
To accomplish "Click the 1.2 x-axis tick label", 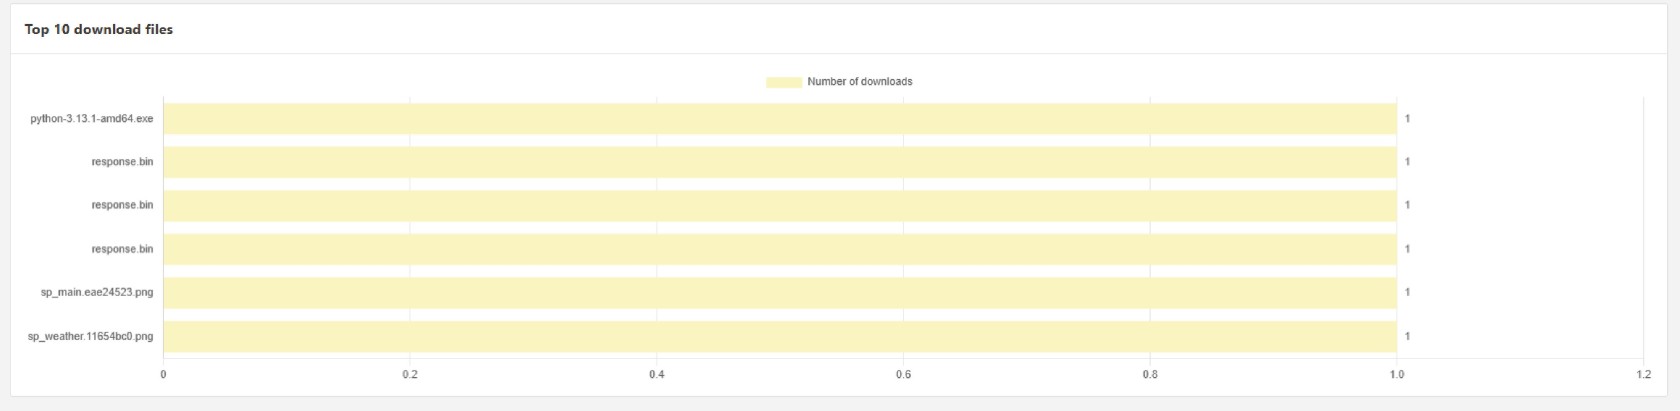I will 1643,375.
